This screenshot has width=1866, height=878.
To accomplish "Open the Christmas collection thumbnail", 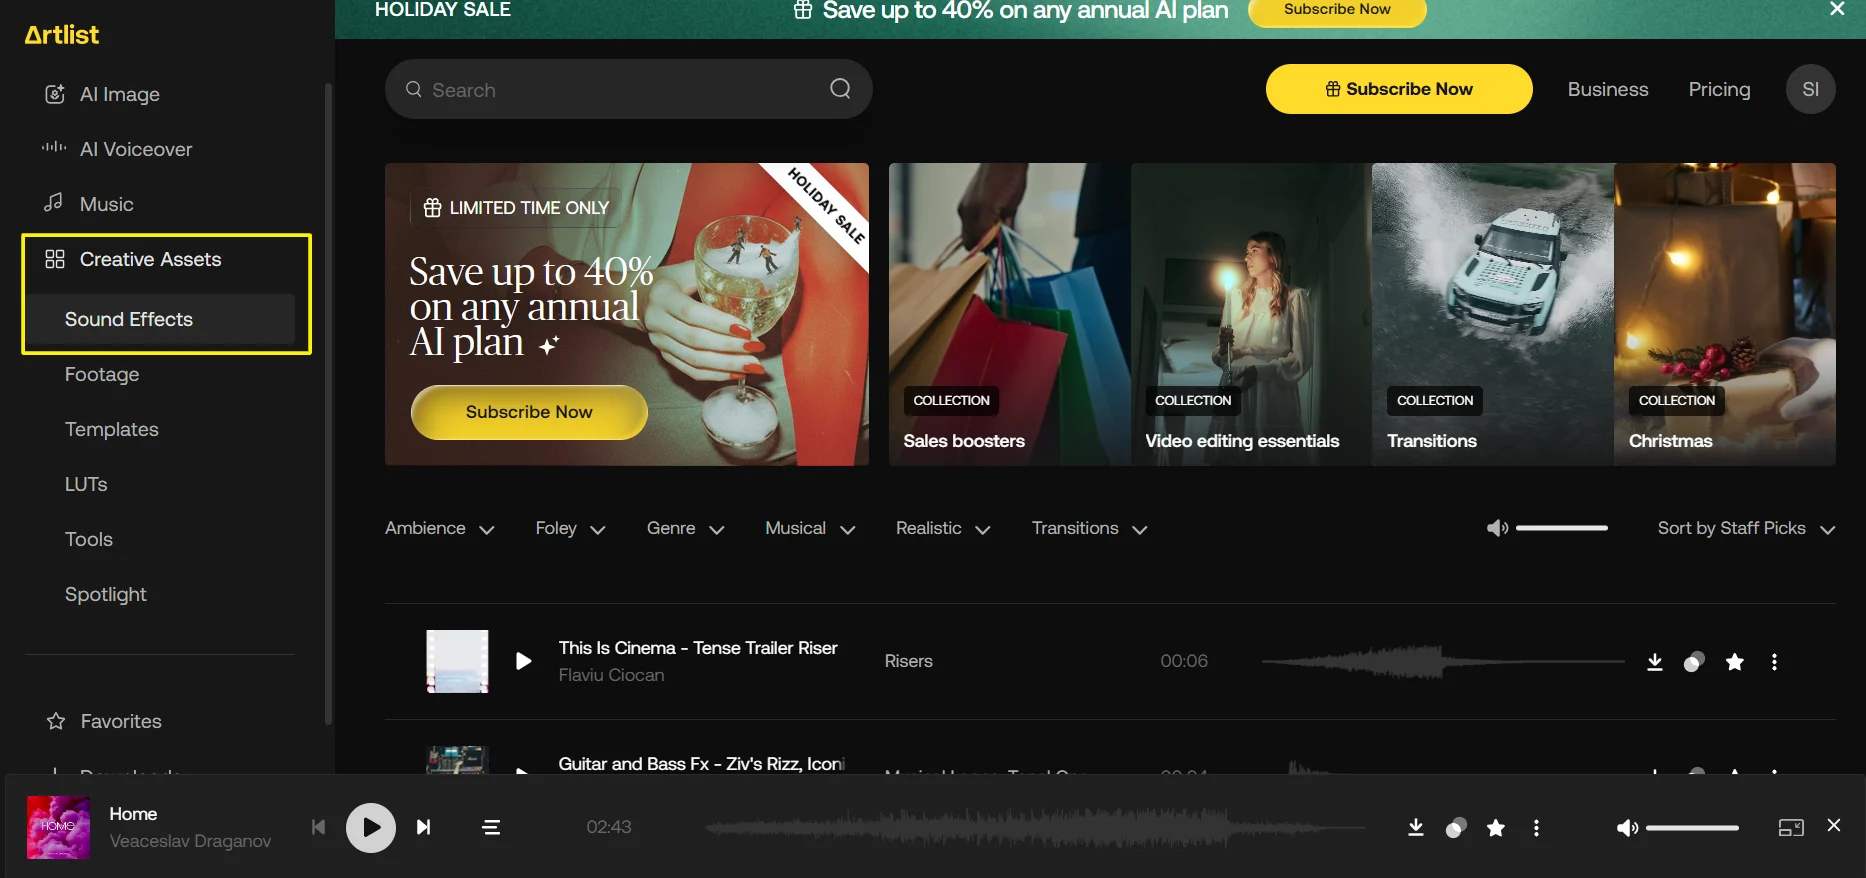I will click(1724, 314).
